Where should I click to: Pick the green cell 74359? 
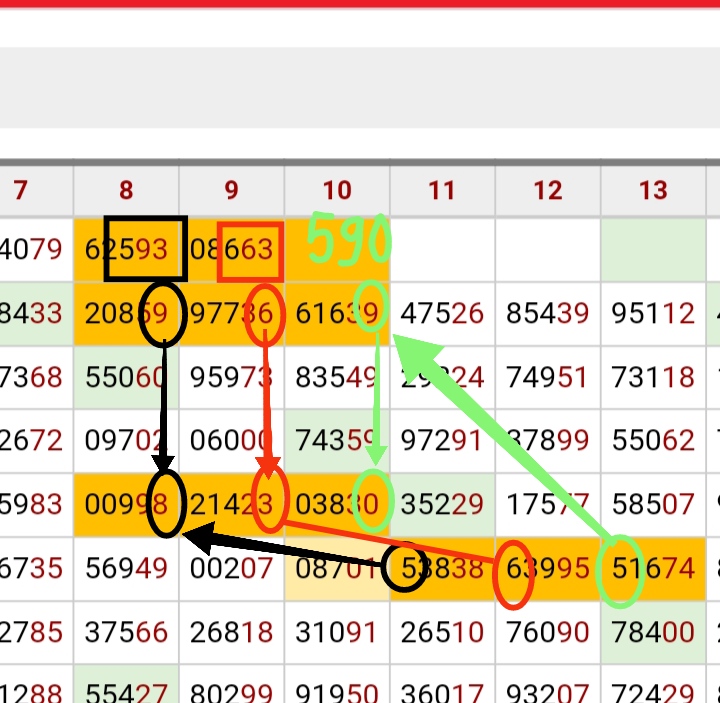337,441
